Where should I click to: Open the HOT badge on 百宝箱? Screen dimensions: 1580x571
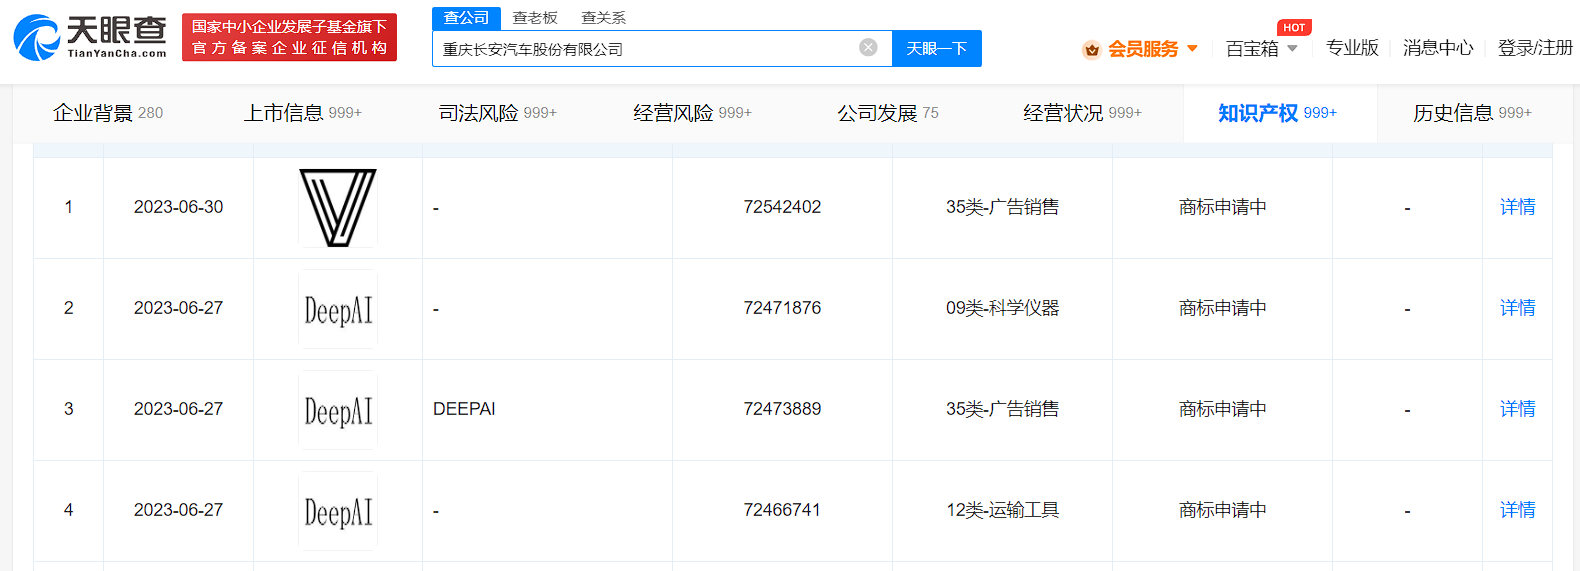[1294, 28]
